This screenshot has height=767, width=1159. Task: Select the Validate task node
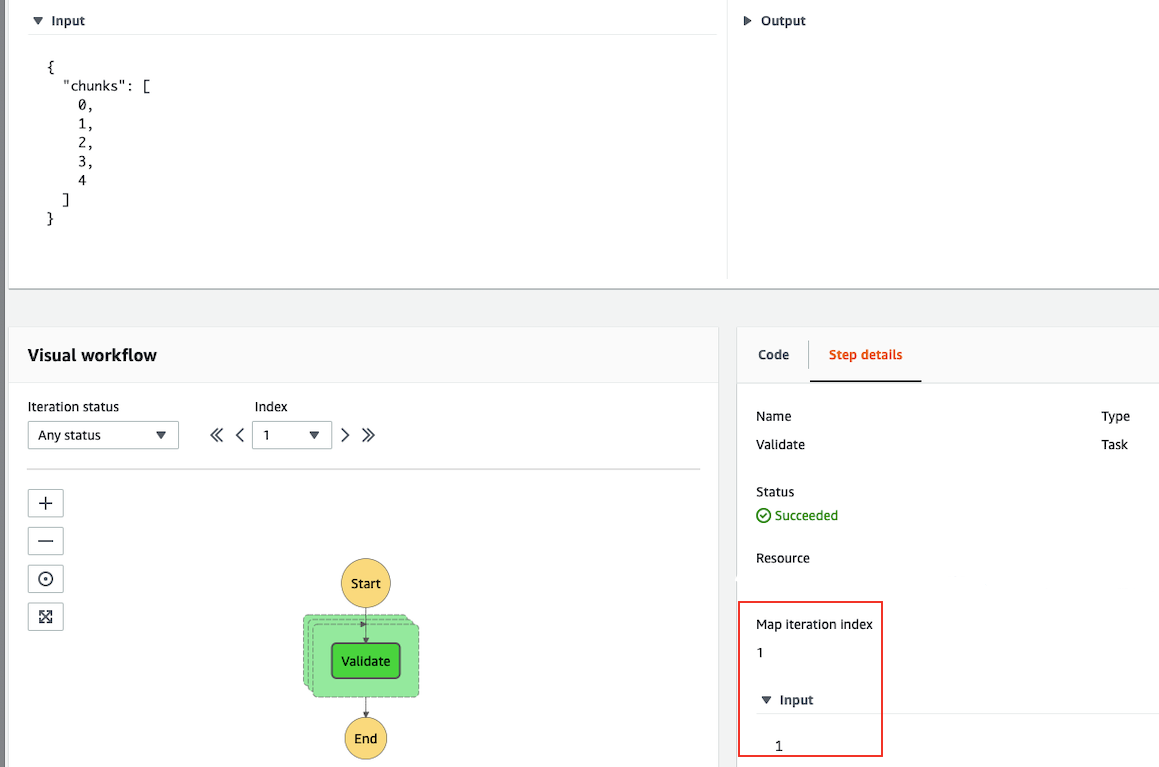tap(365, 661)
